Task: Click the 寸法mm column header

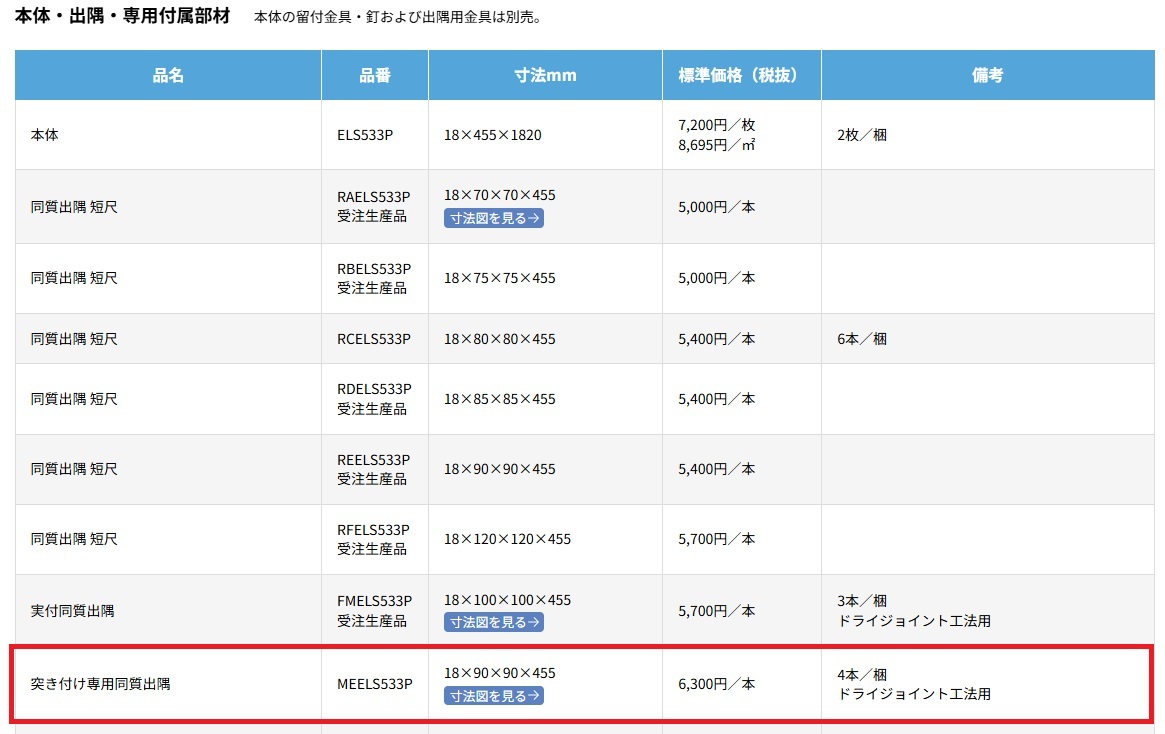Action: click(x=545, y=75)
